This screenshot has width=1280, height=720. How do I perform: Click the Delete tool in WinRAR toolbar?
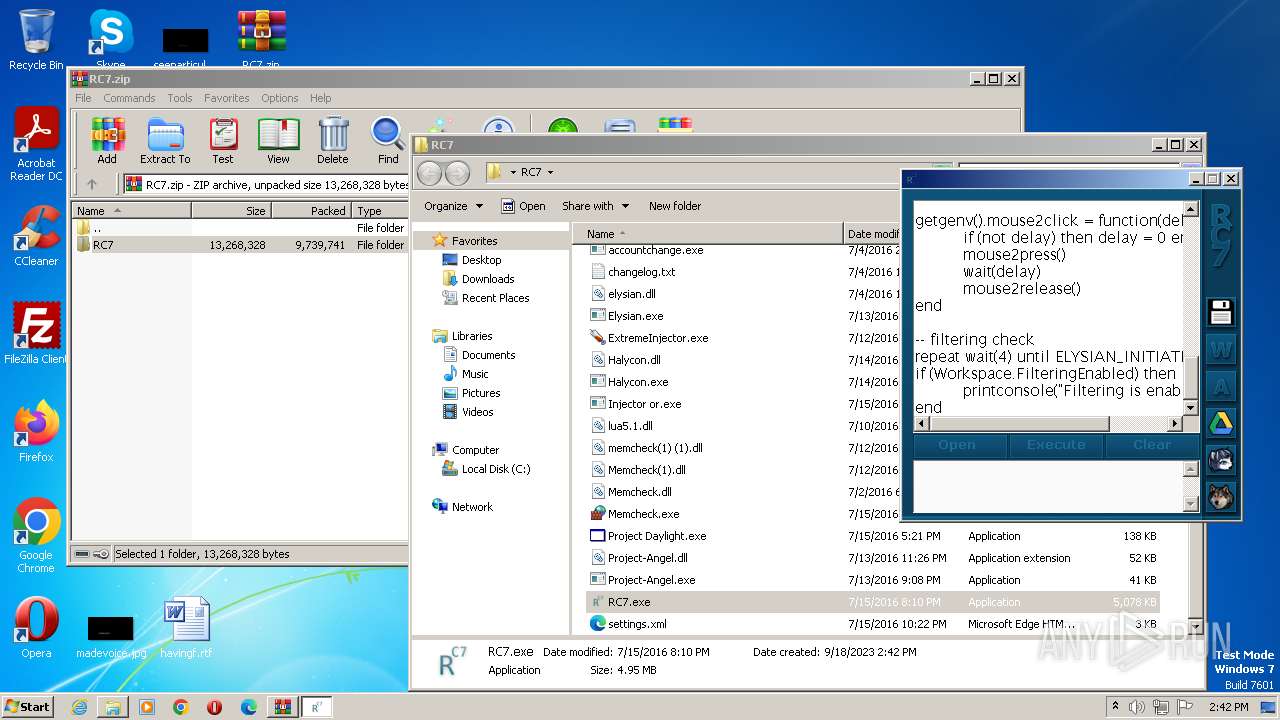tap(333, 141)
